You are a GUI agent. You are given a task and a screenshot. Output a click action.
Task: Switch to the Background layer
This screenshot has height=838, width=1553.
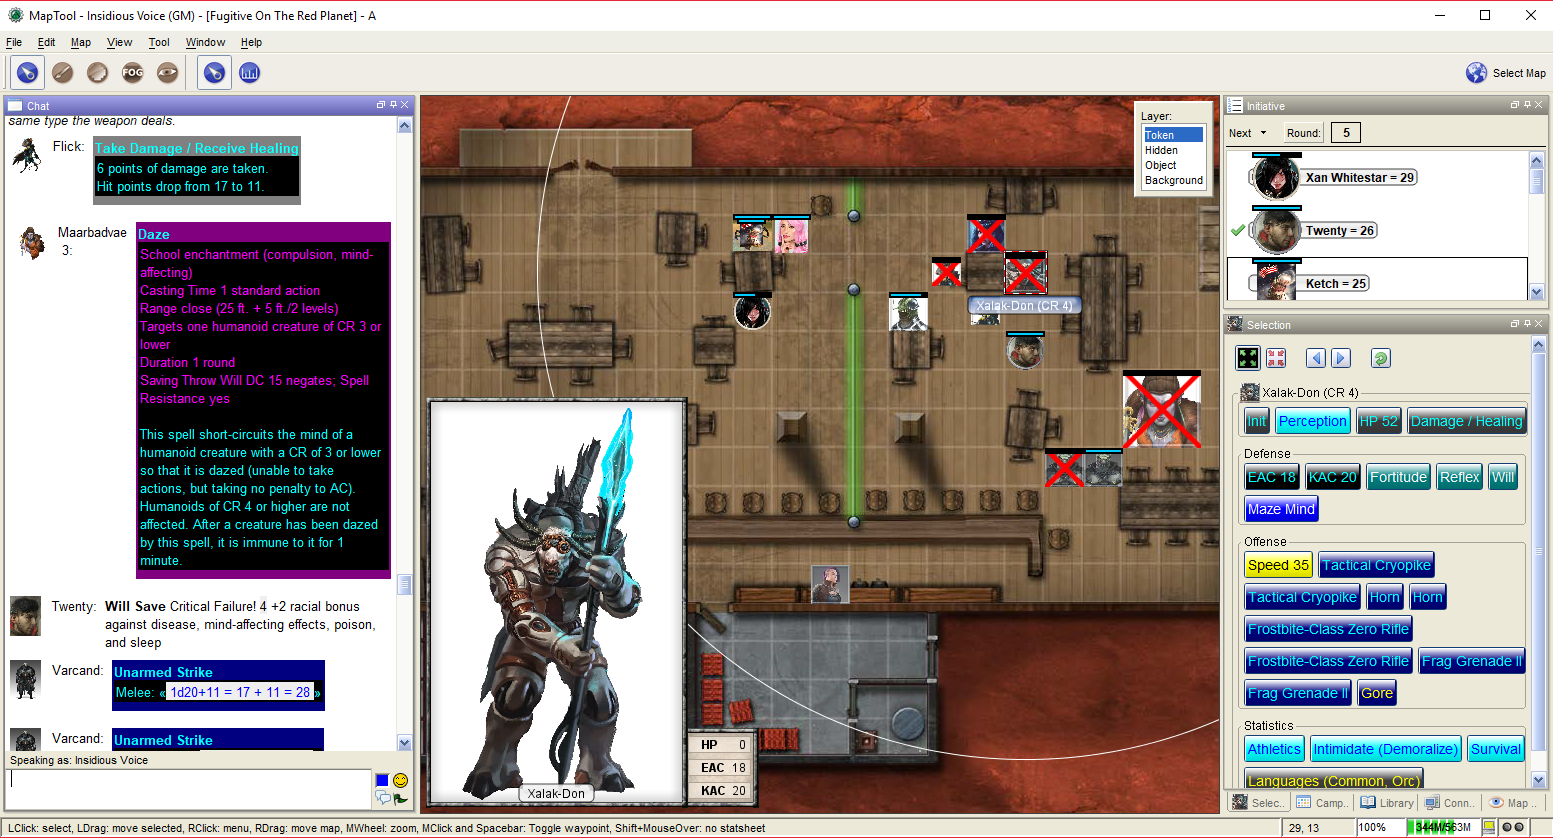click(x=1173, y=180)
